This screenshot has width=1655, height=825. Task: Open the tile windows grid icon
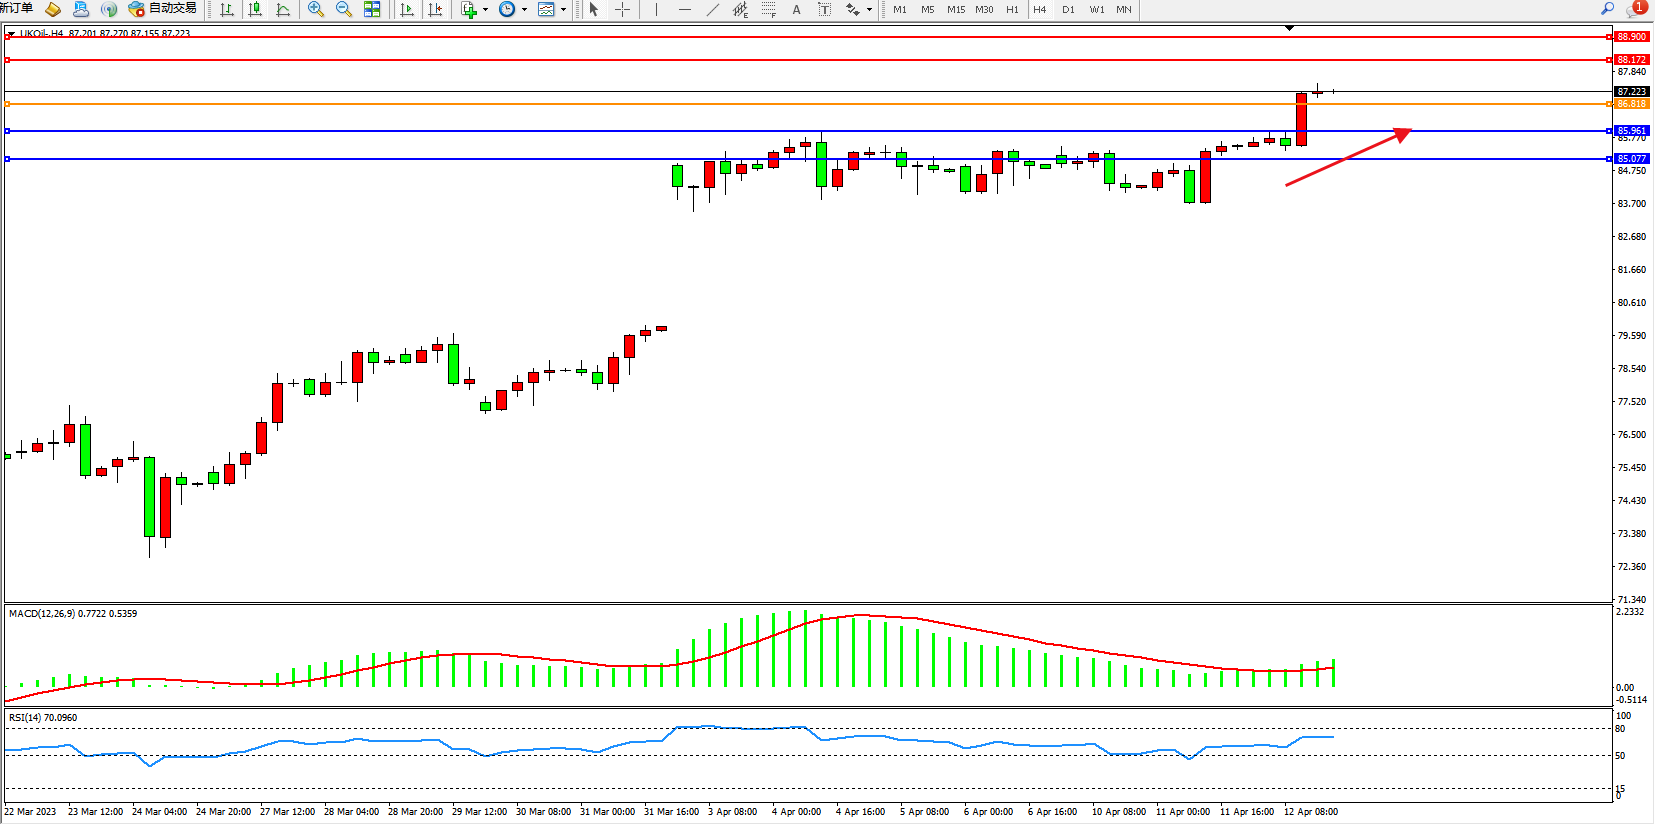point(372,9)
